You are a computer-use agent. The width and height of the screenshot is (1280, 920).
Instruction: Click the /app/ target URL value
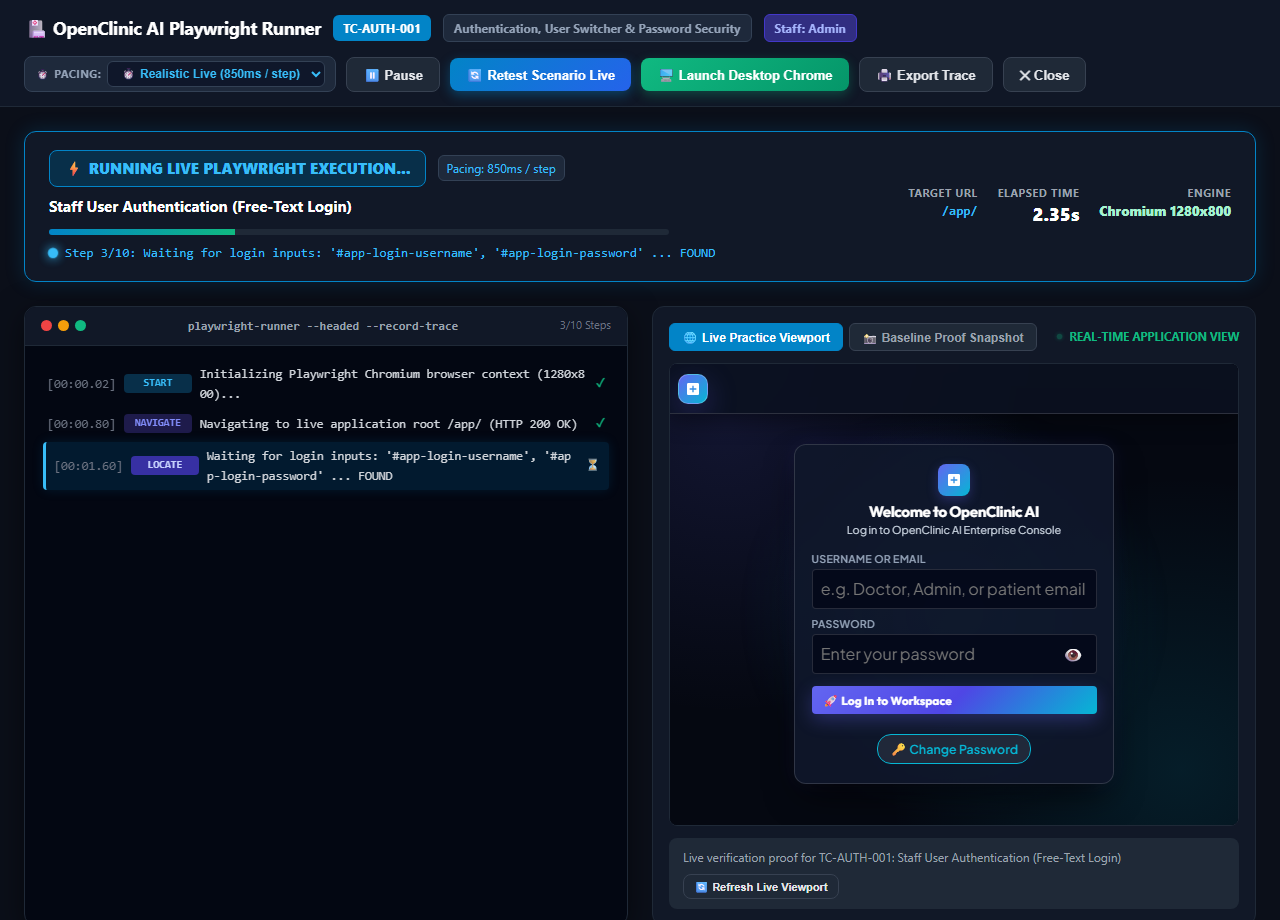coord(960,211)
